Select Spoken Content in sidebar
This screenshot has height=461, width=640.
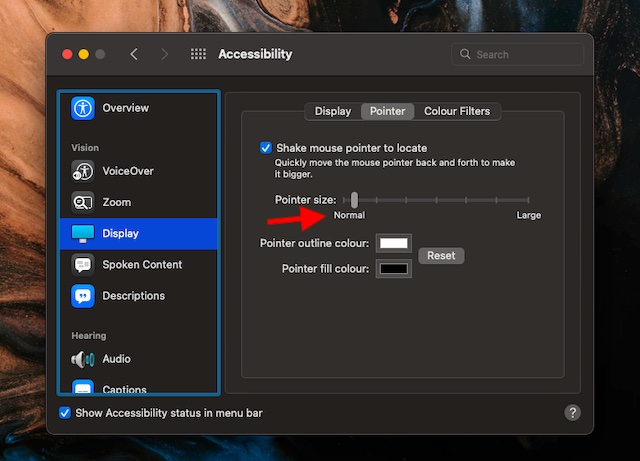138,265
